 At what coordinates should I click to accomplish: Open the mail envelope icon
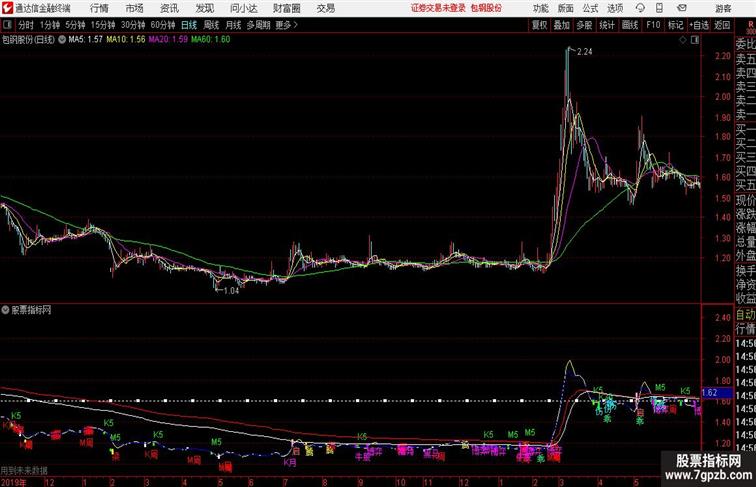[682, 8]
